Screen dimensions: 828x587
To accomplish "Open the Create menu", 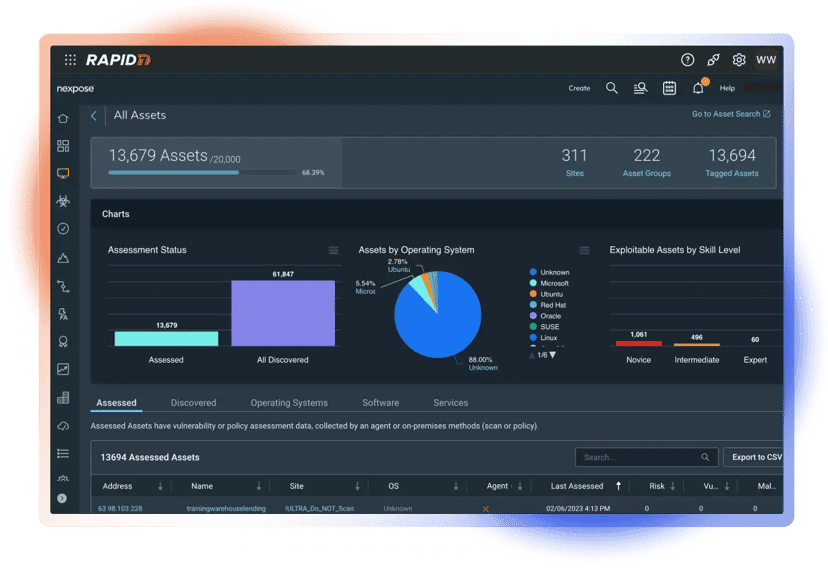I will click(579, 88).
